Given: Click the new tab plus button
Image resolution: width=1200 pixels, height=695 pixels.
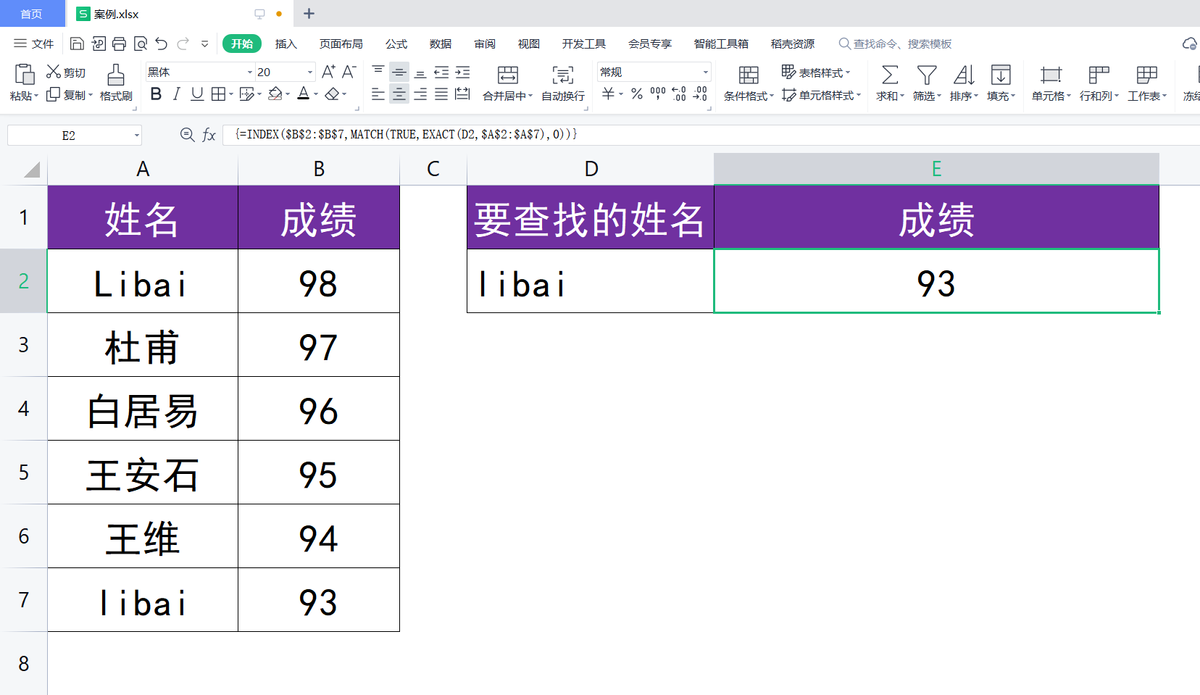Looking at the screenshot, I should pos(309,13).
